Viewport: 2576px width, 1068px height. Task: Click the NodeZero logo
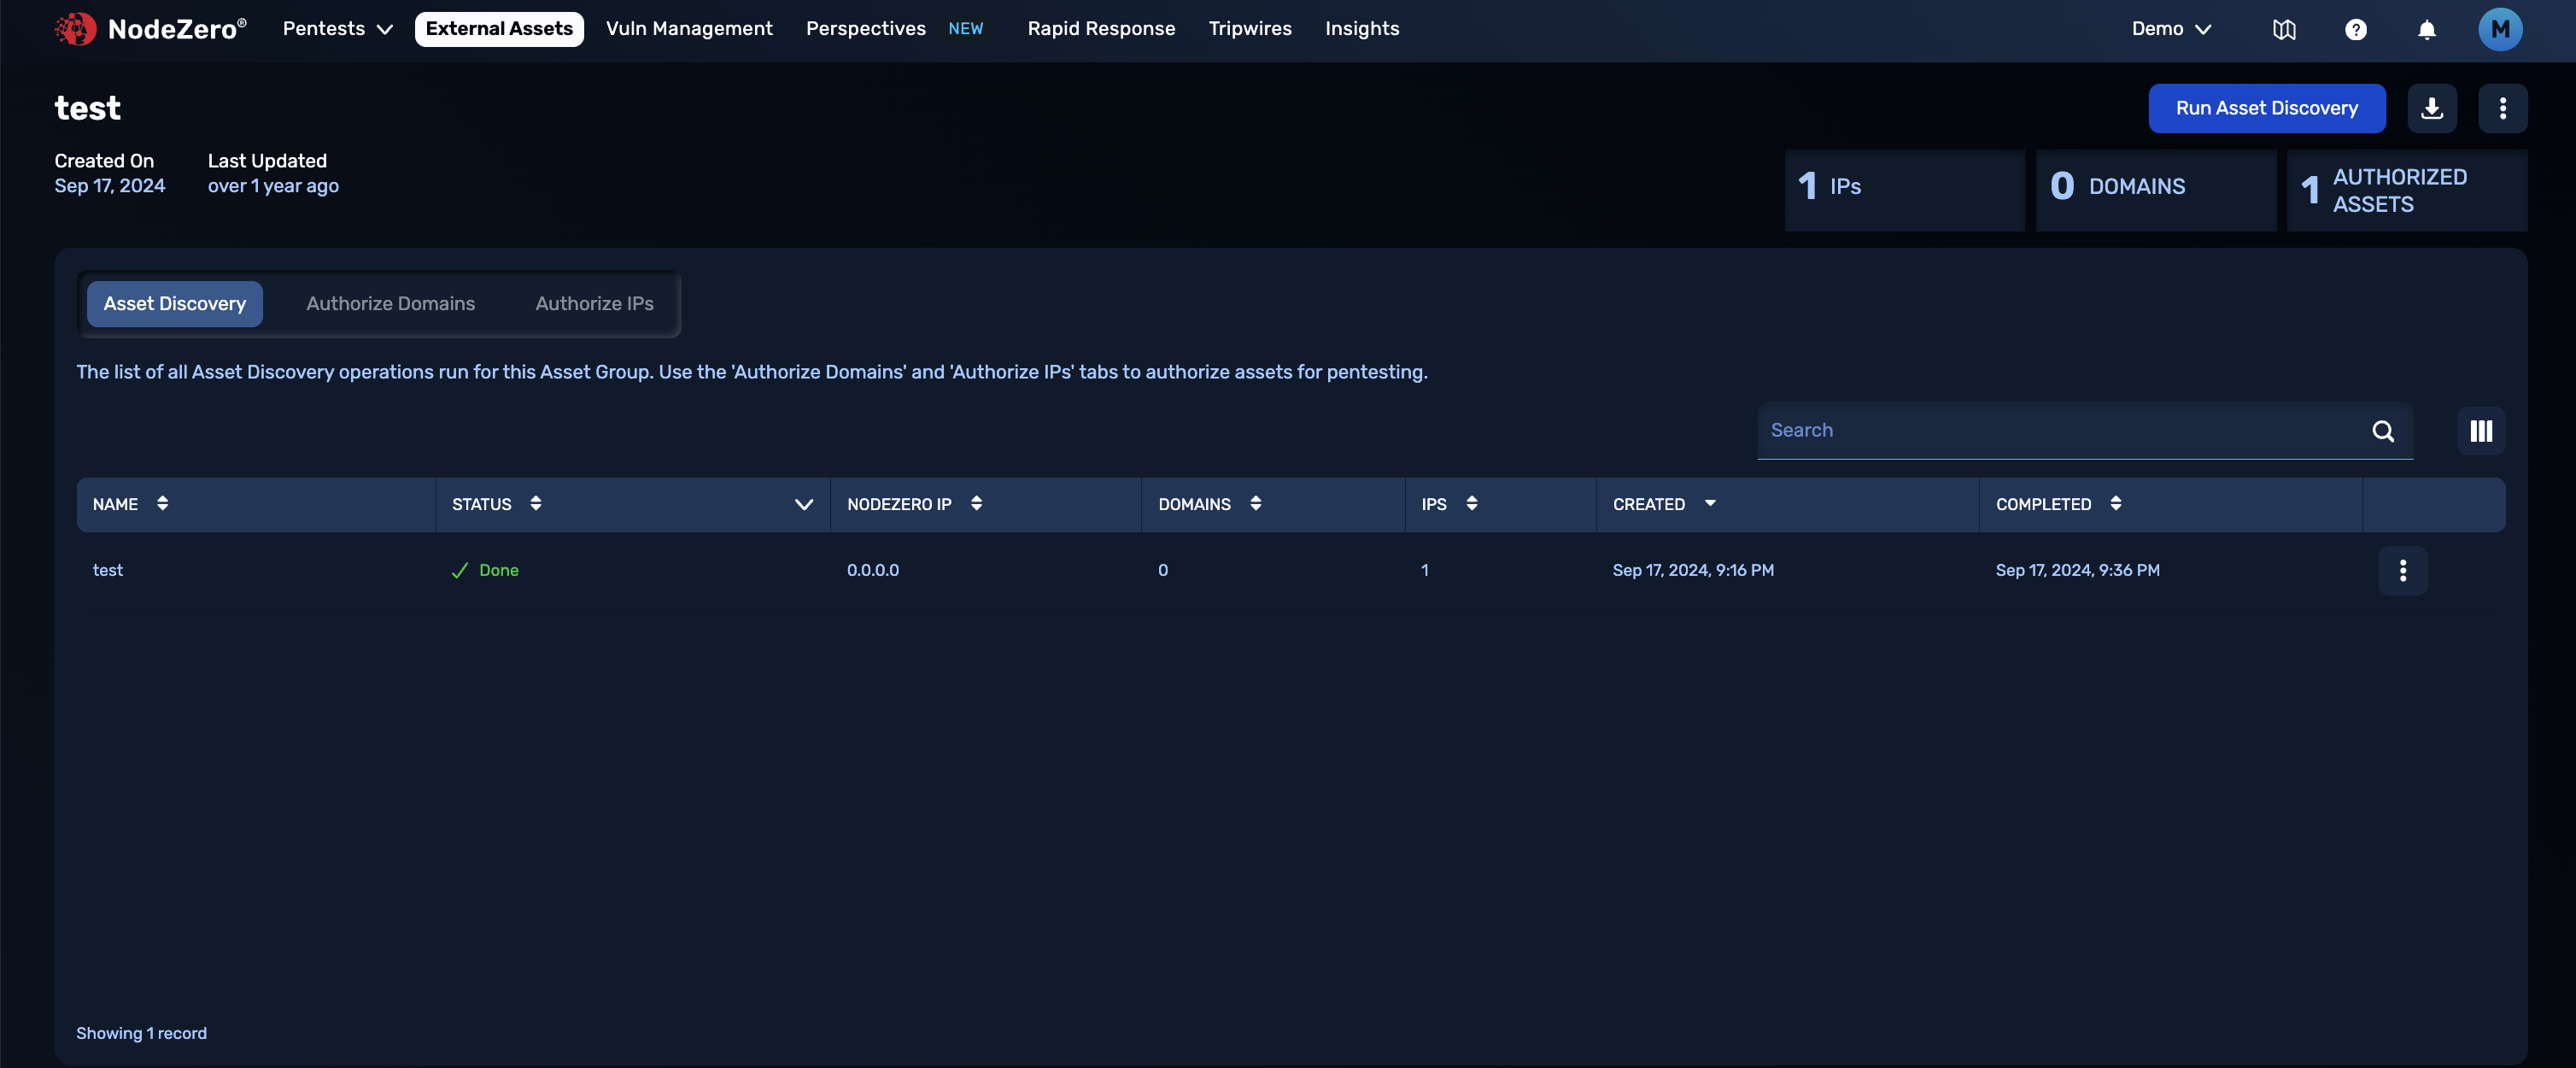pos(150,29)
